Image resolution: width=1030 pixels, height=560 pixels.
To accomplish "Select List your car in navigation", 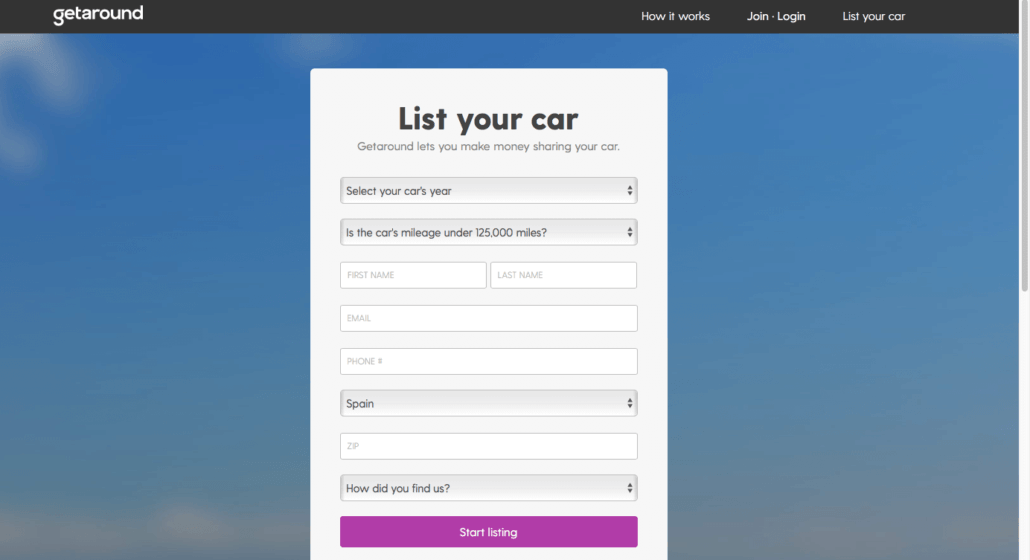I will coord(874,16).
